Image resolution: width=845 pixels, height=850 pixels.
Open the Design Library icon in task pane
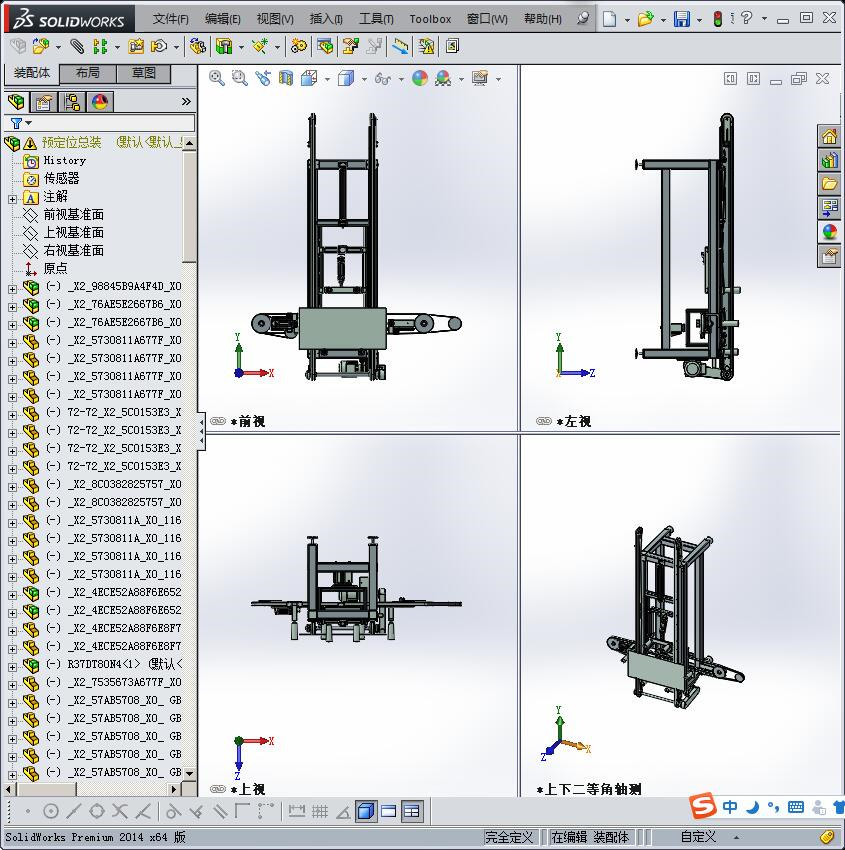[x=829, y=160]
